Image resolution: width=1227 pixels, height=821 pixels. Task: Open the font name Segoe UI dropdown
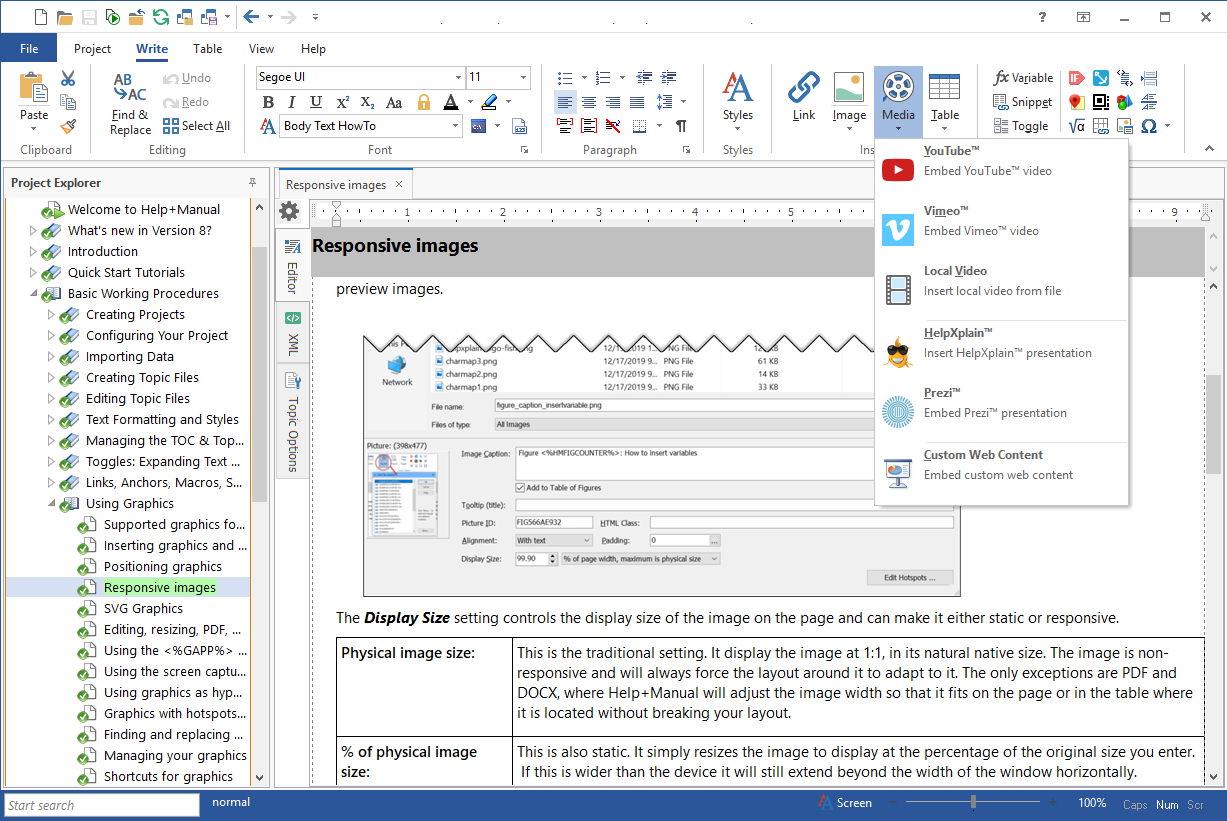pos(458,77)
